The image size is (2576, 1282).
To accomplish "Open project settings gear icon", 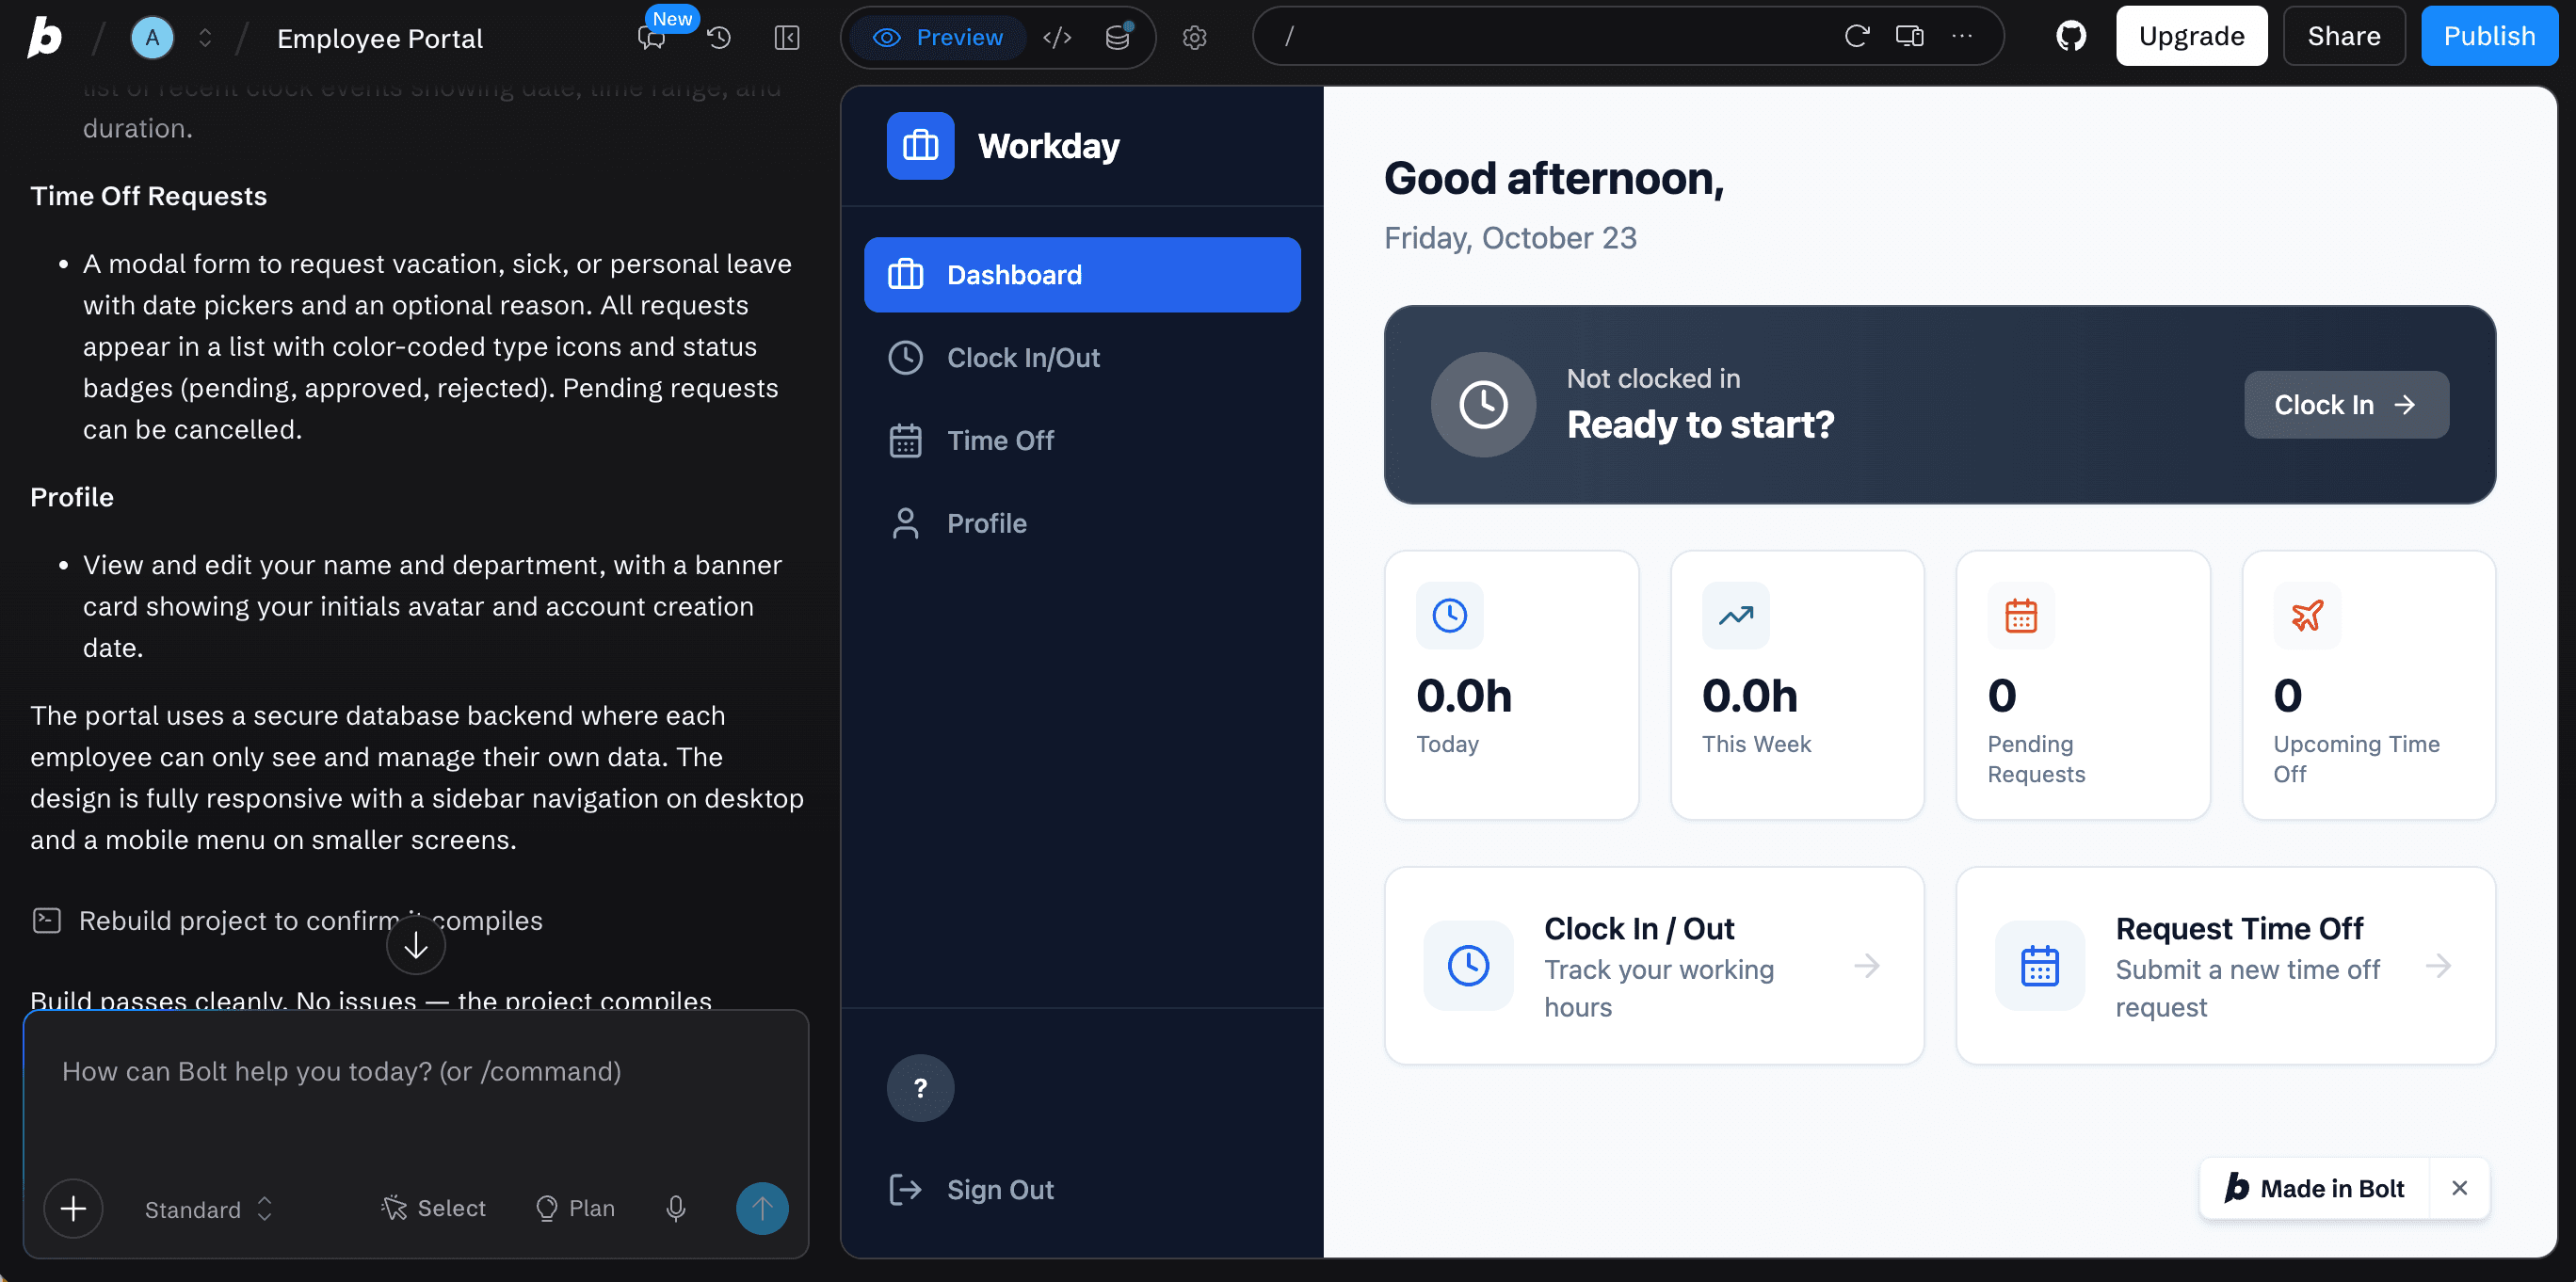I will point(1194,38).
